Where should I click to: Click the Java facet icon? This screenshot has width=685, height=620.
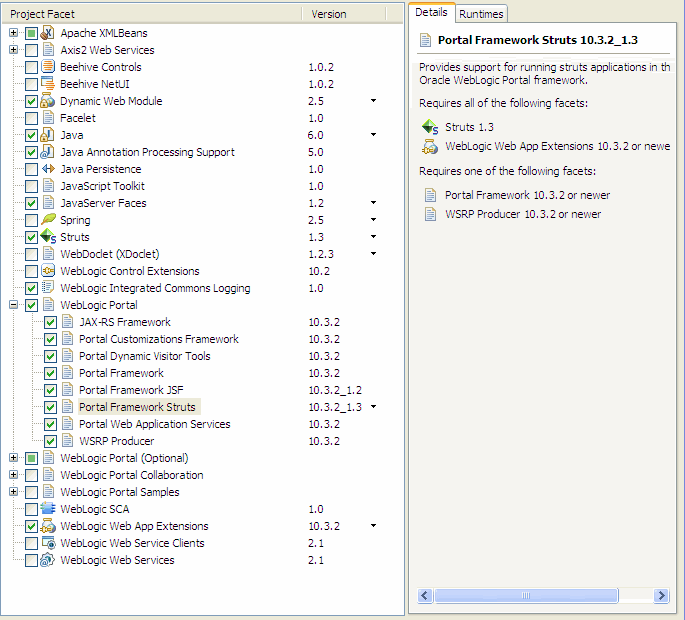click(48, 135)
